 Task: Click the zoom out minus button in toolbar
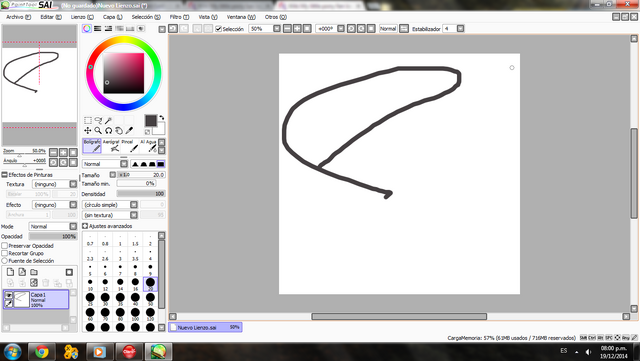click(287, 29)
